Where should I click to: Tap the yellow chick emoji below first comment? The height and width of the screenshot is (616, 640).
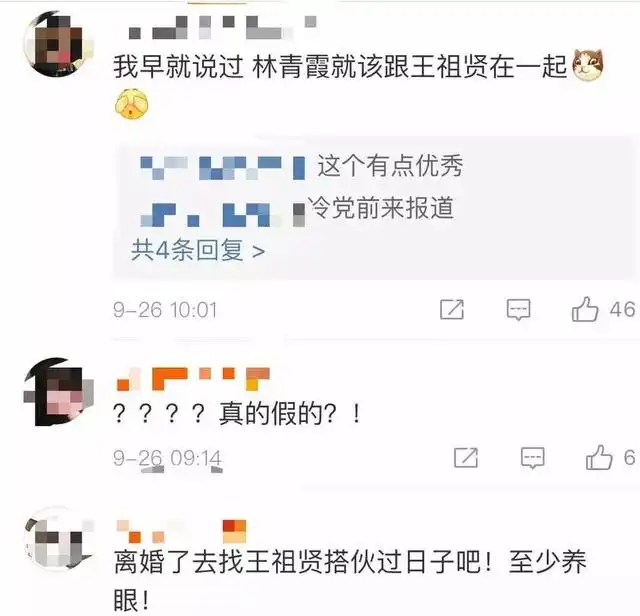point(131,105)
